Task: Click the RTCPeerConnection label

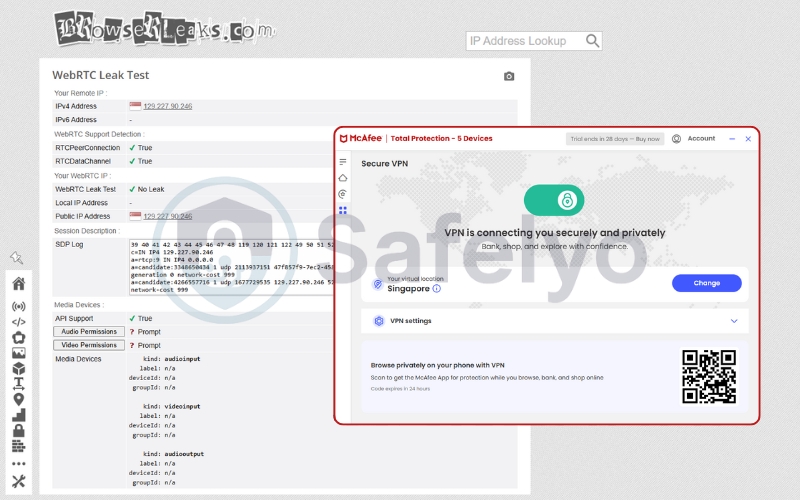Action: (88, 148)
